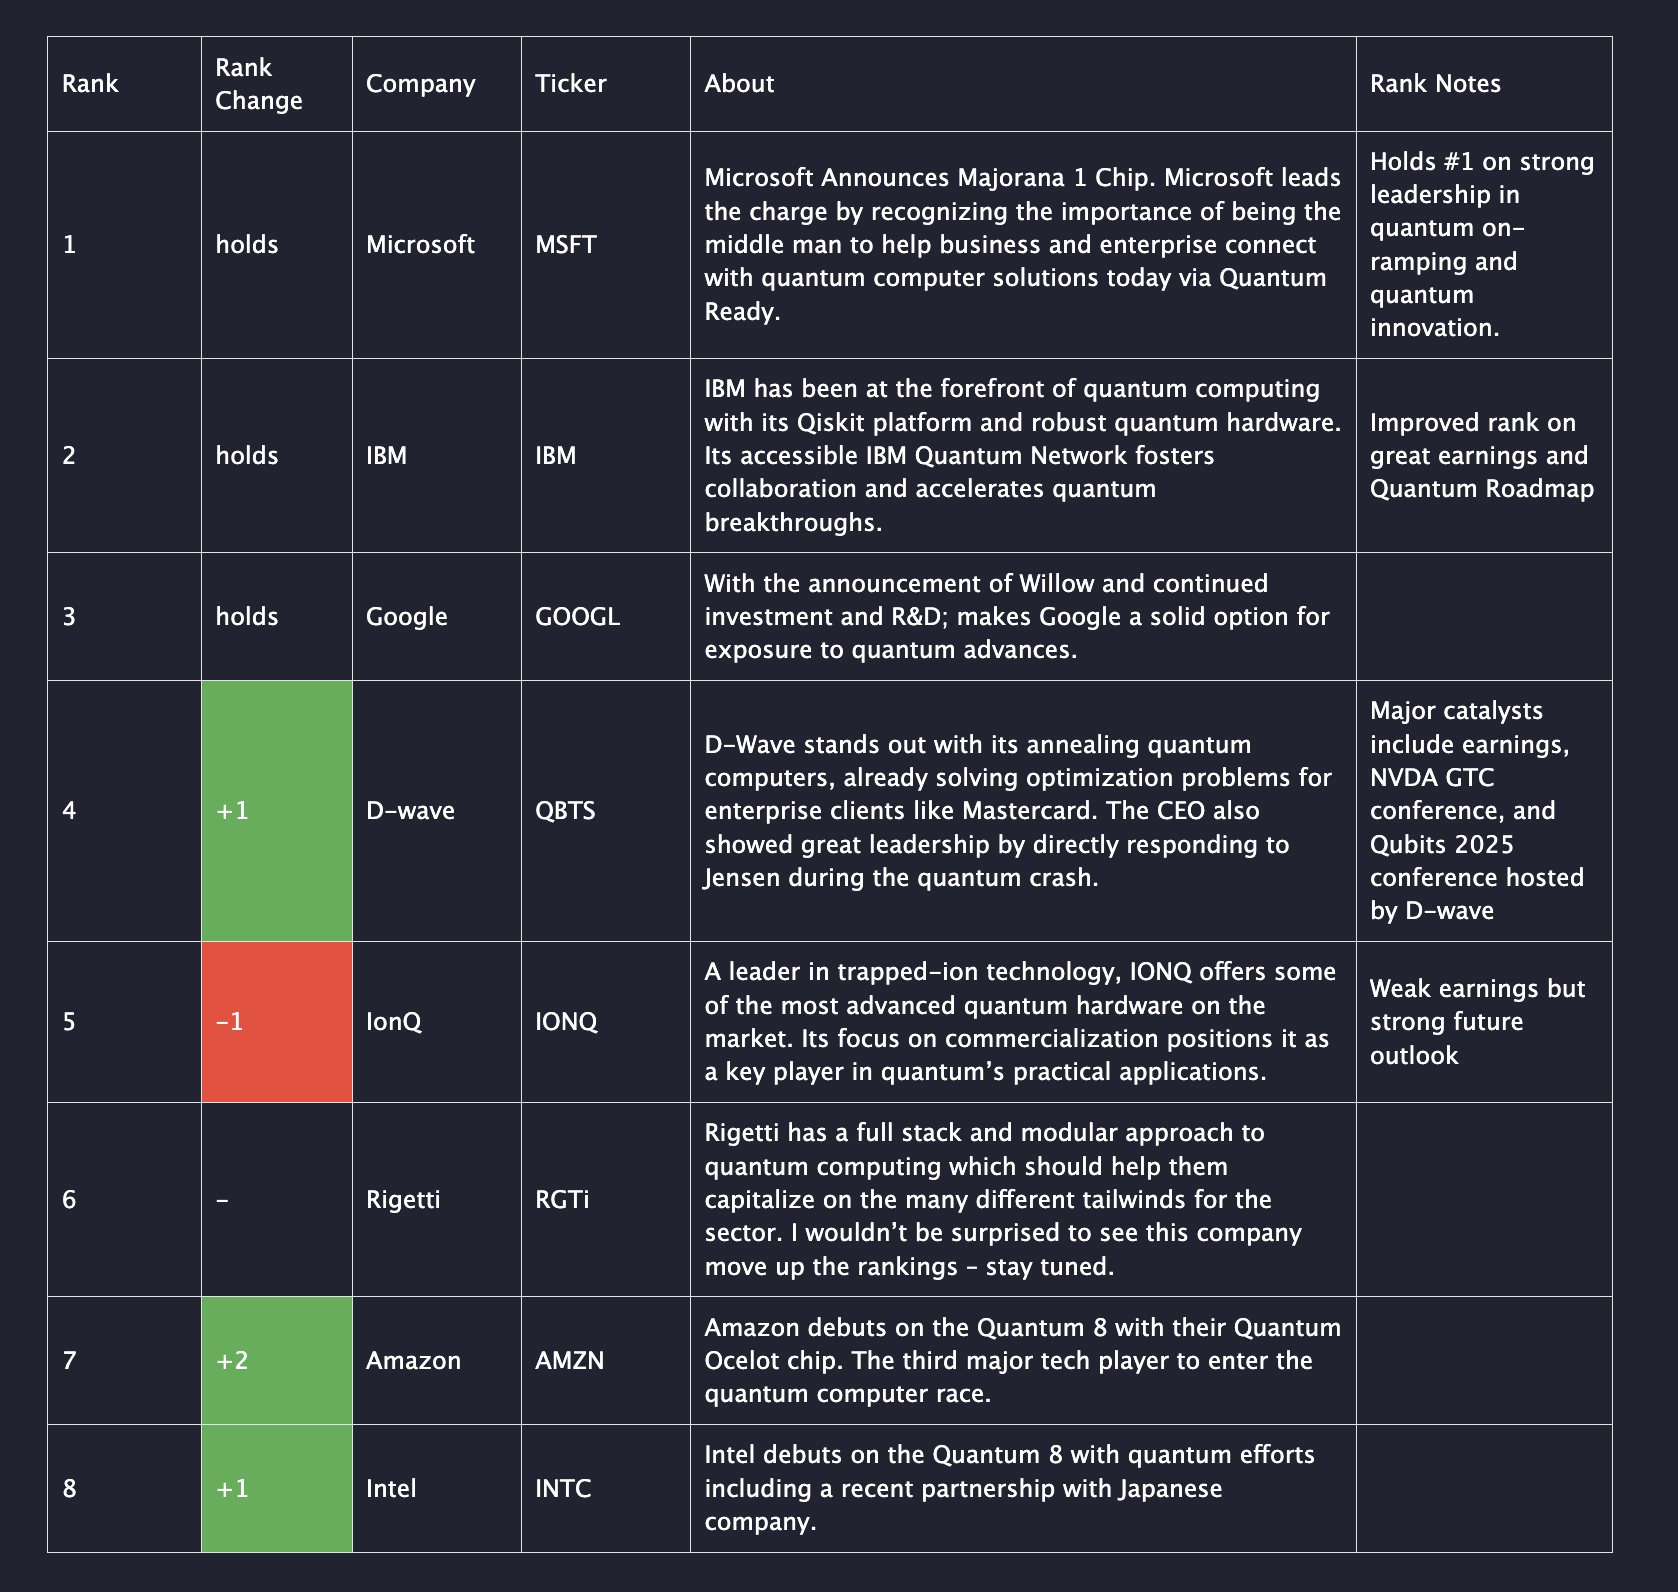Click the AMZN ticker cell

tap(569, 1361)
